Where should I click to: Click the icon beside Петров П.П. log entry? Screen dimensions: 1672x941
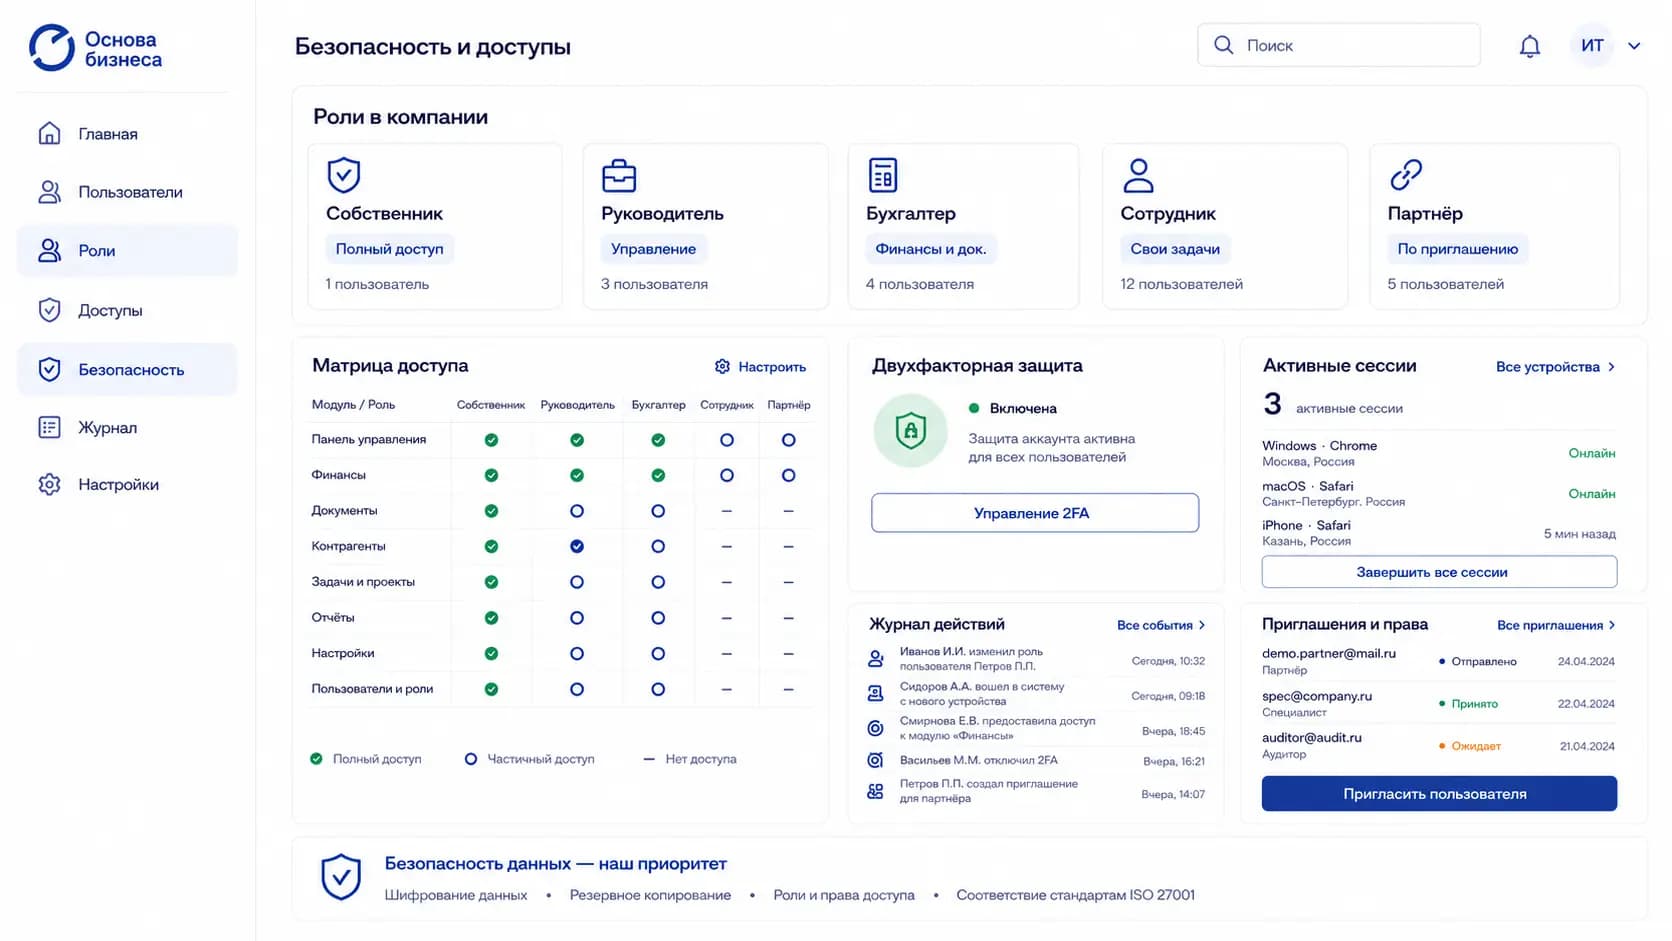click(x=875, y=791)
